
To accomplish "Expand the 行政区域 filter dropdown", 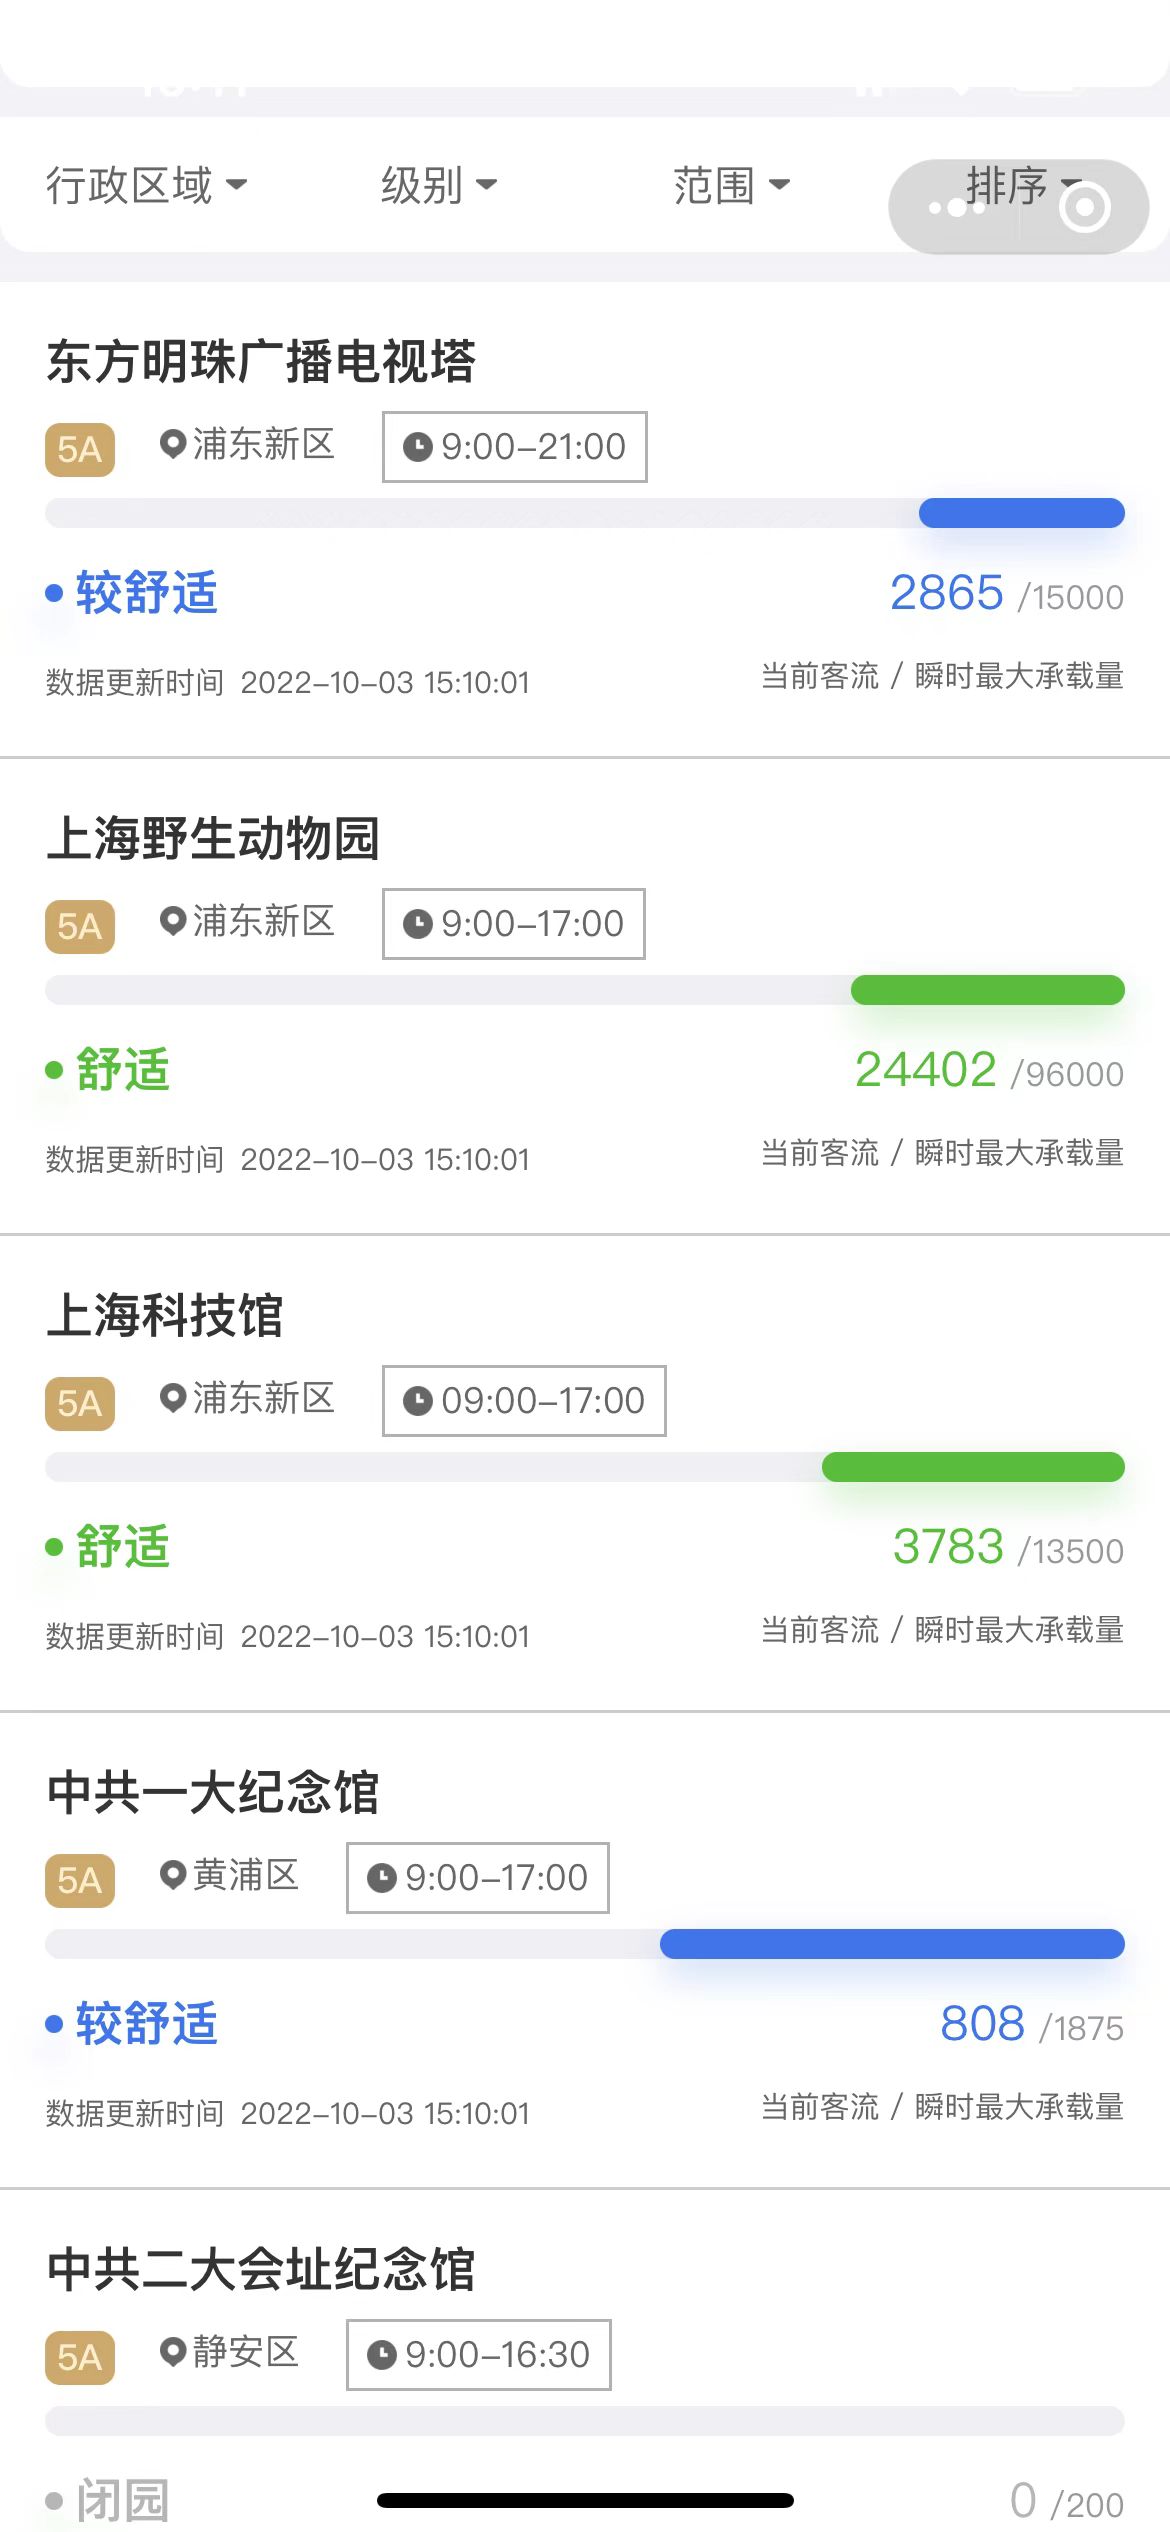I will (x=146, y=185).
